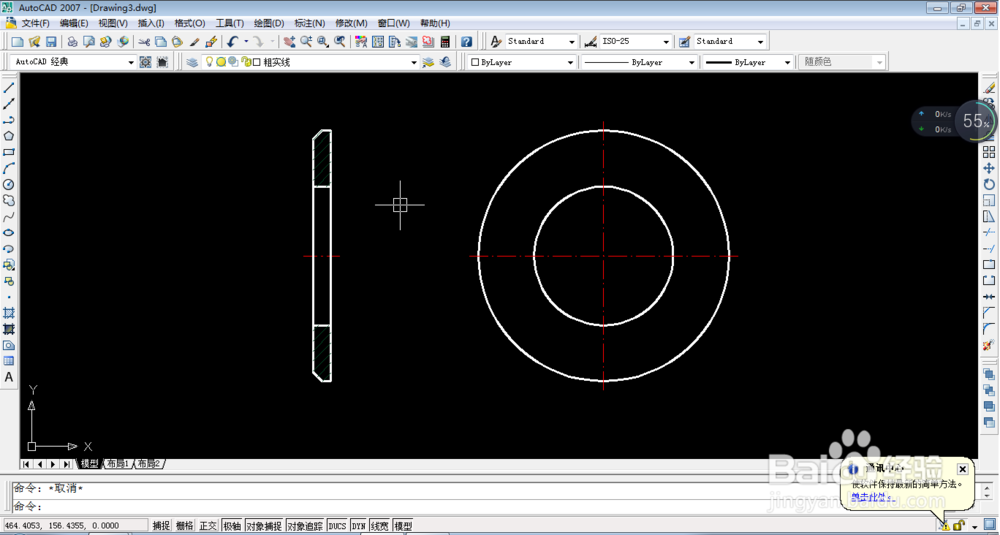Click the 模型 button in status bar
The height and width of the screenshot is (535, 1000).
click(403, 526)
